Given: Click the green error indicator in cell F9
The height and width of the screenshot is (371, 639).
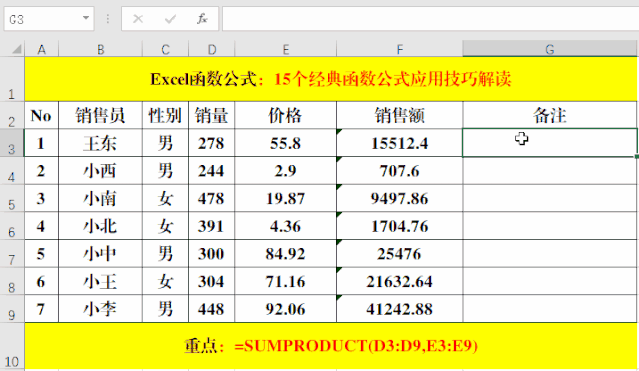Looking at the screenshot, I should click(339, 298).
